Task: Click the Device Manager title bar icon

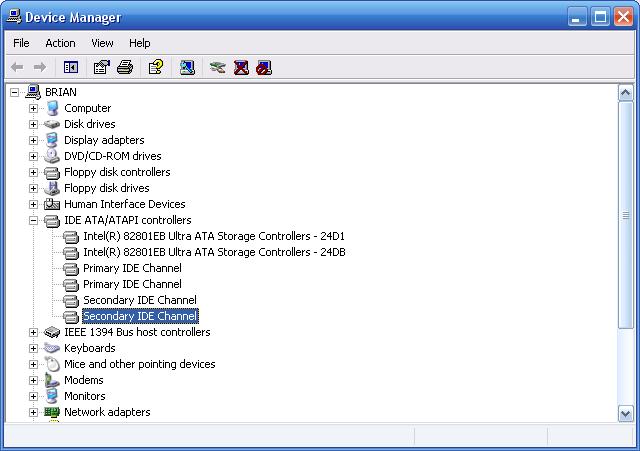Action: 14,17
